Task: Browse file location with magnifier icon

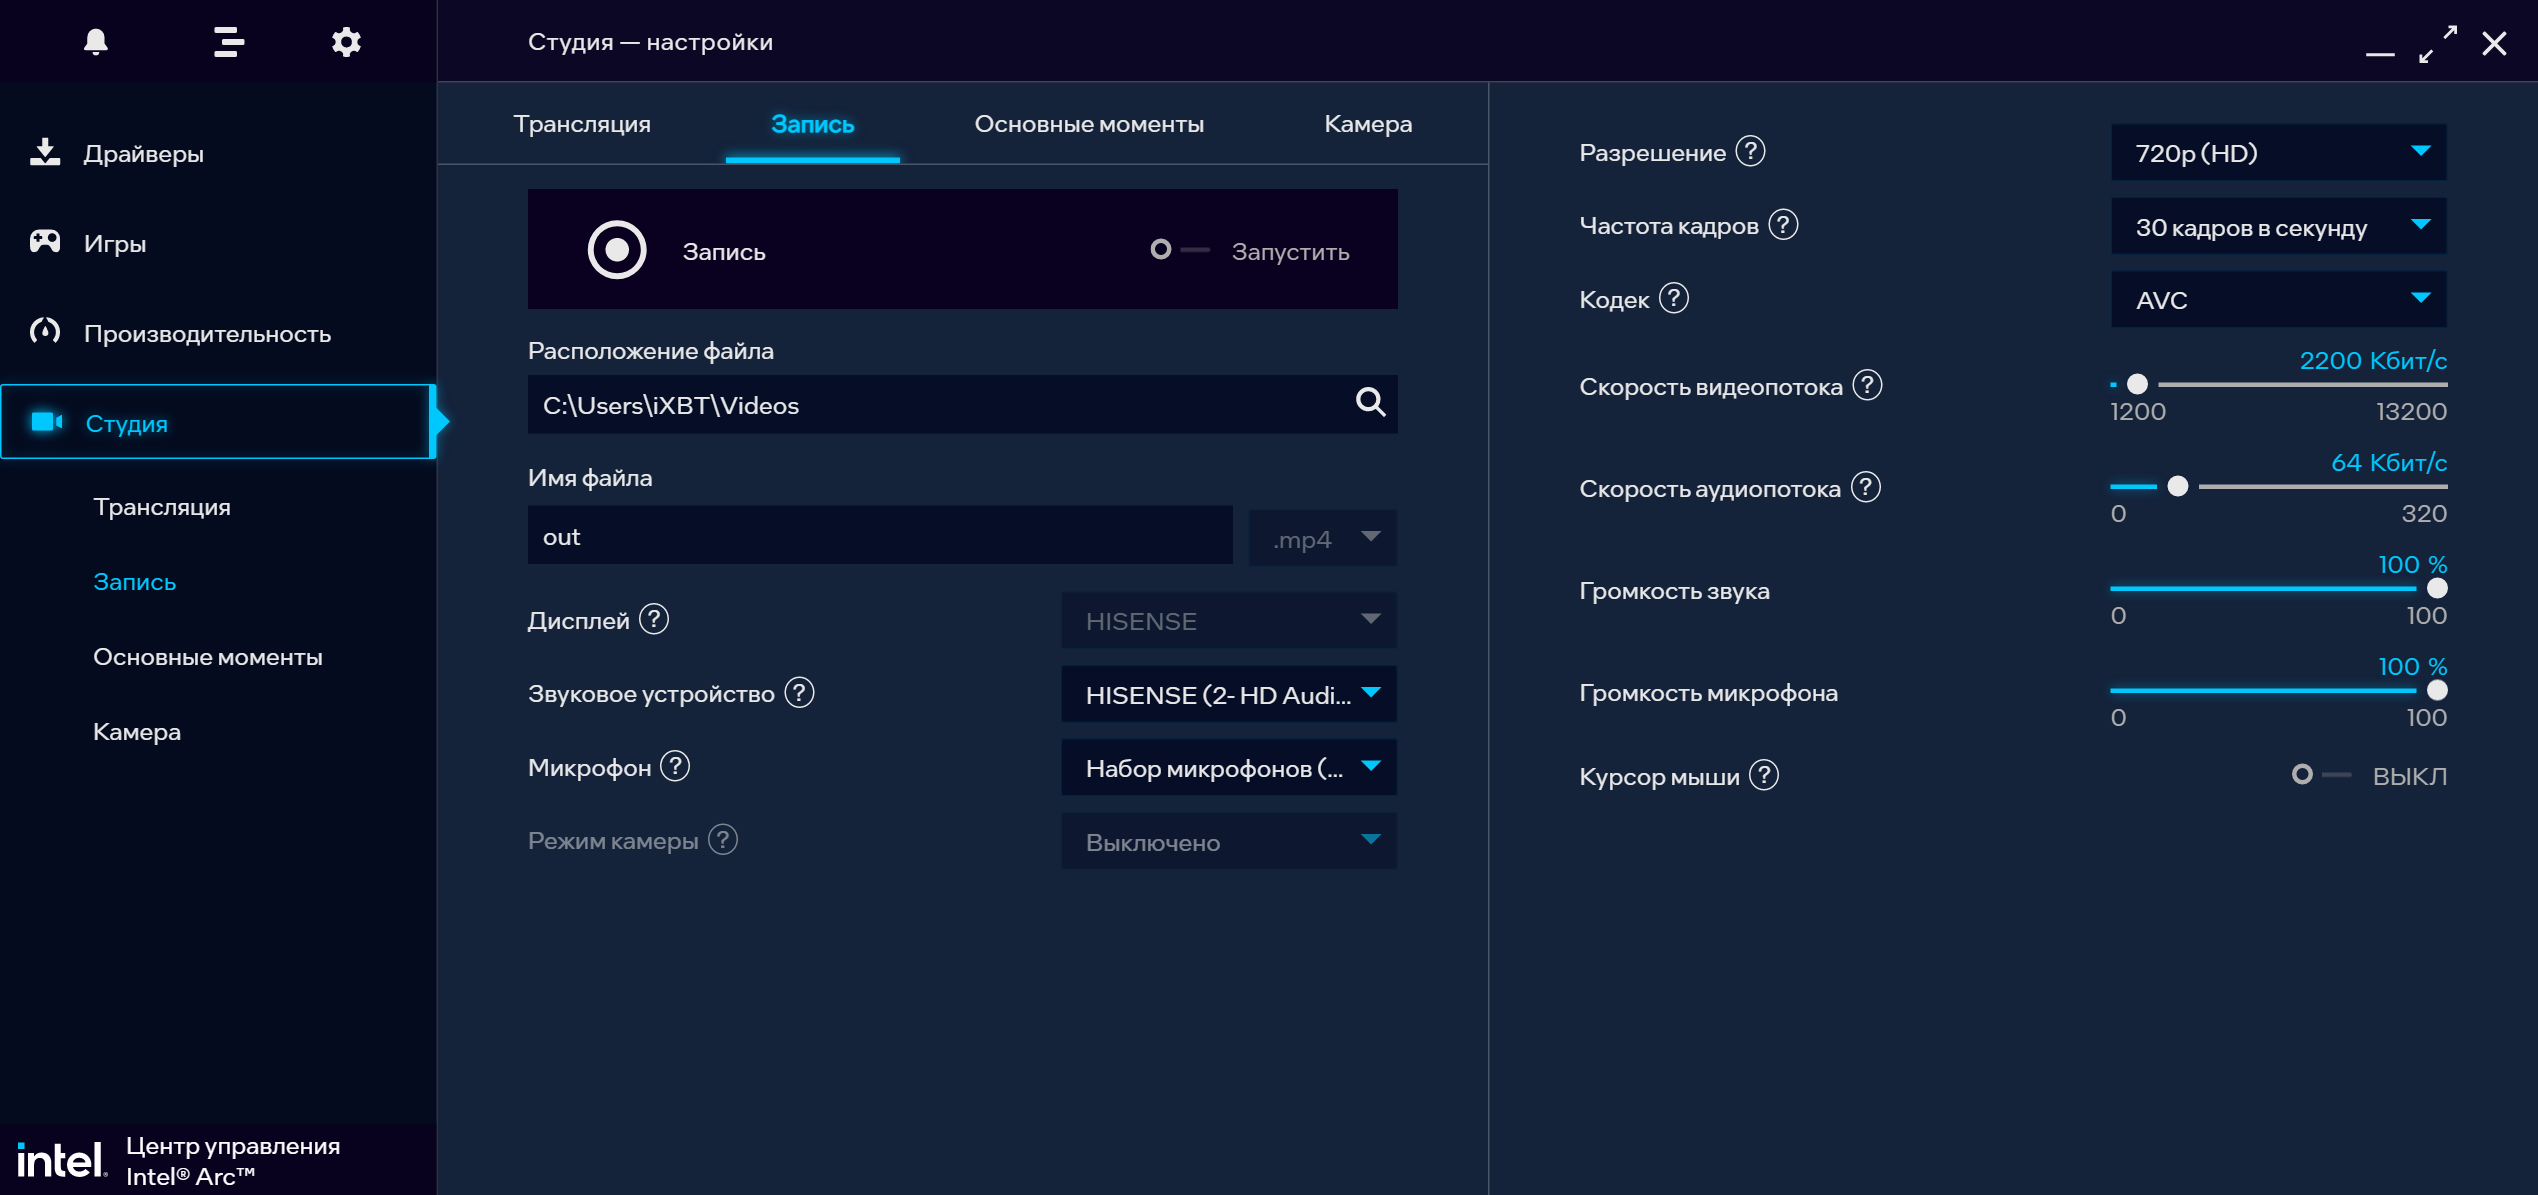Action: tap(1370, 403)
